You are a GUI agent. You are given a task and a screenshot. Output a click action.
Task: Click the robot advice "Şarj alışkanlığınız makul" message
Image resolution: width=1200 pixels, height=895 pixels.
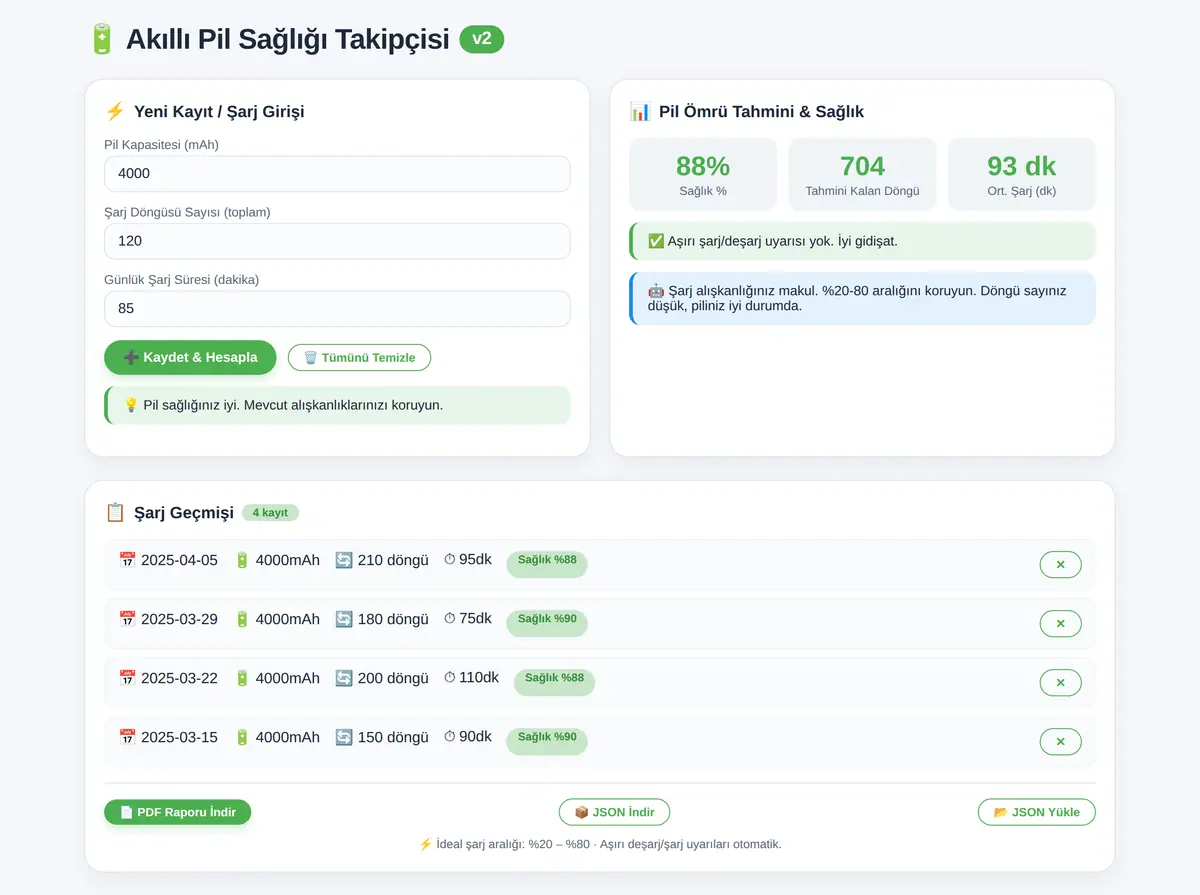(862, 298)
